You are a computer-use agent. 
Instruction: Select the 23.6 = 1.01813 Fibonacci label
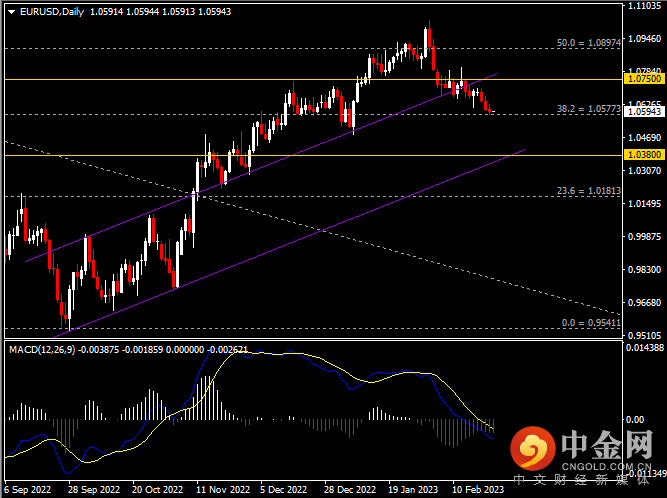point(589,189)
